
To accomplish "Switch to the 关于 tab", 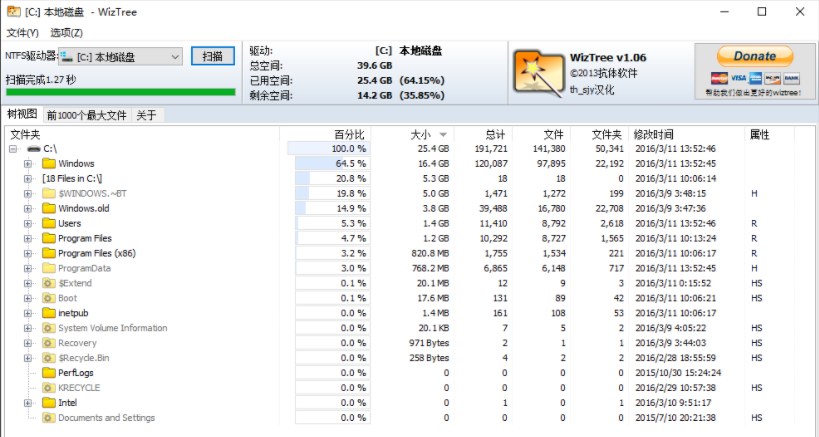I will coord(146,115).
